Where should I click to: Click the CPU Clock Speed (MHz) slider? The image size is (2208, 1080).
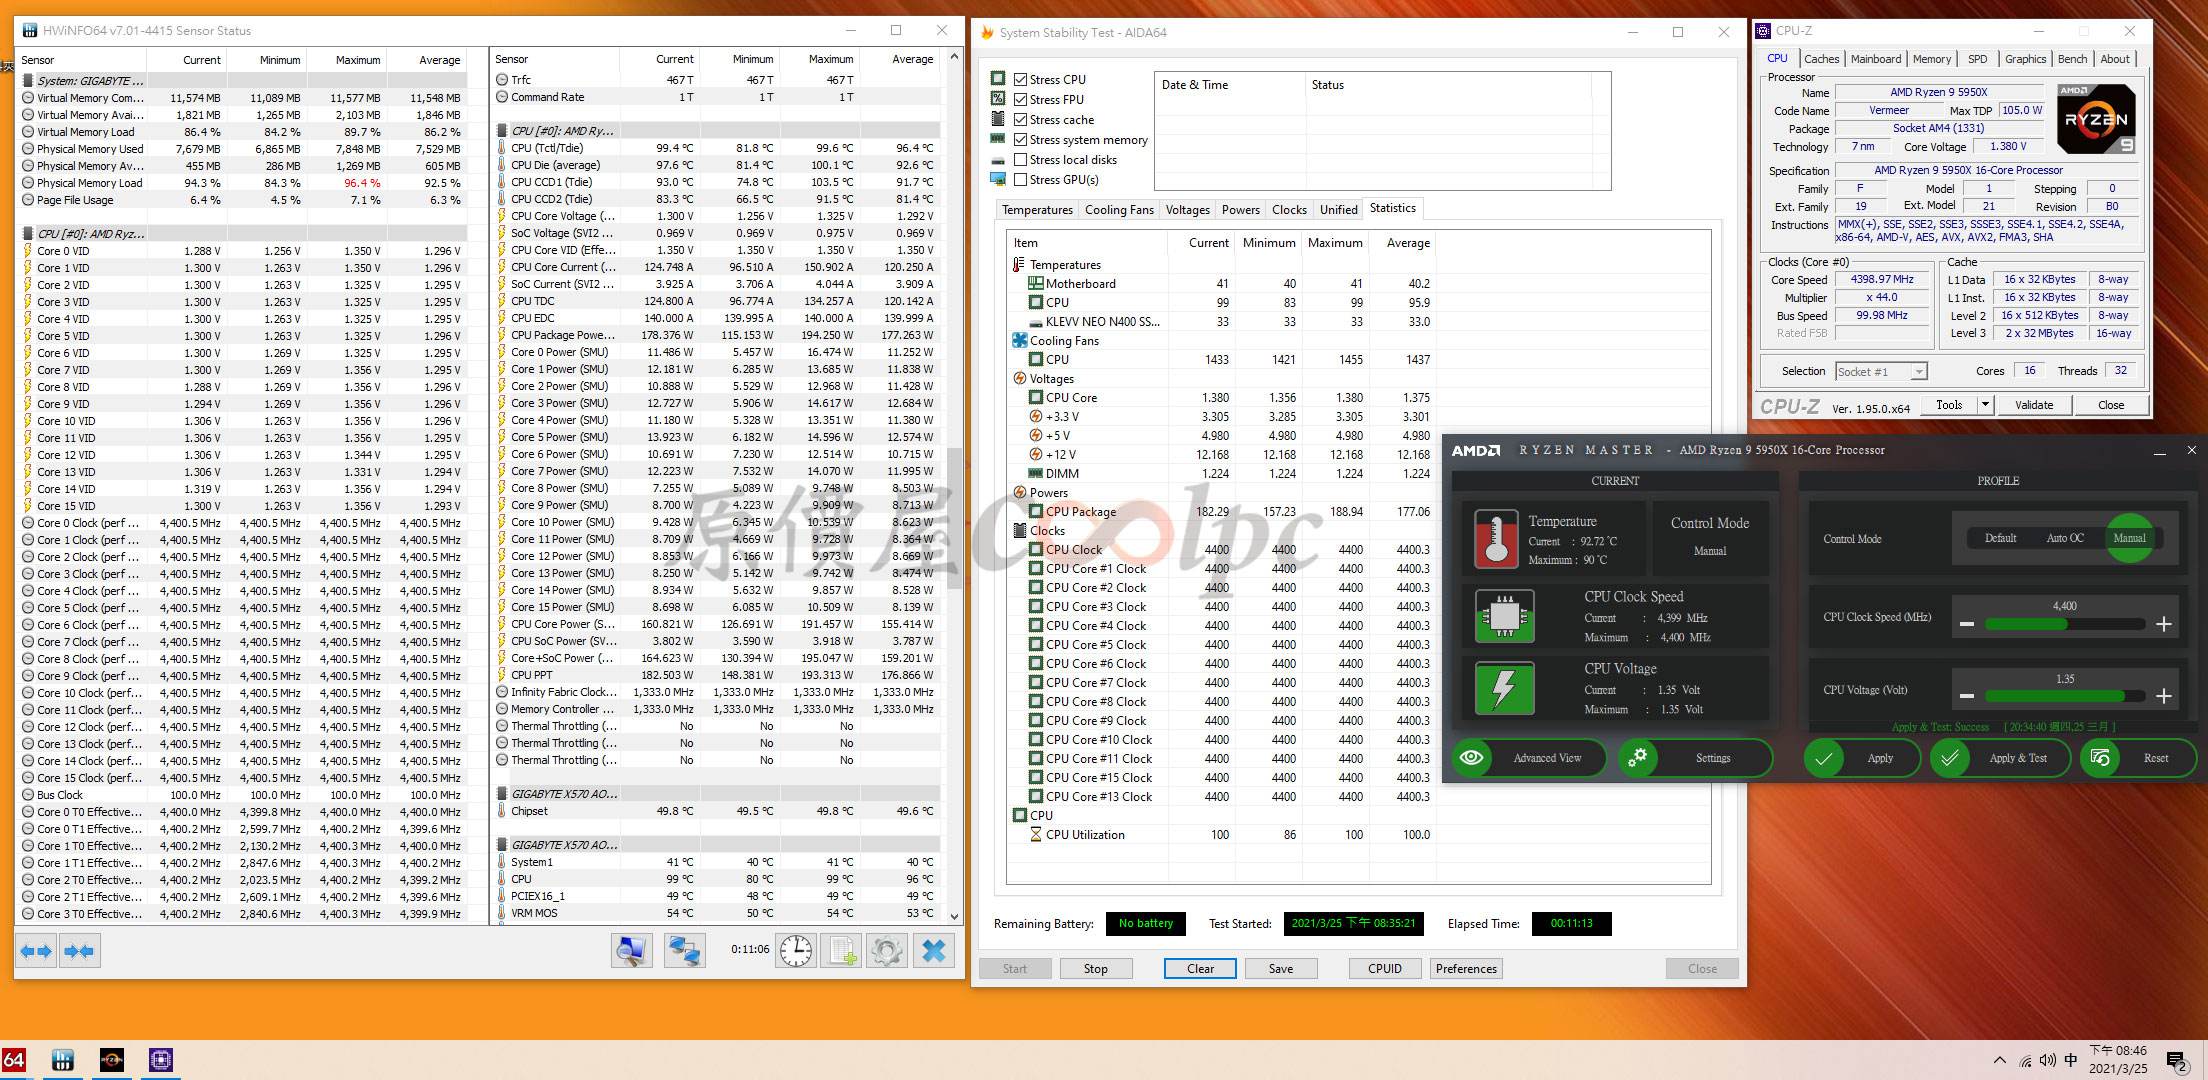tap(2065, 624)
